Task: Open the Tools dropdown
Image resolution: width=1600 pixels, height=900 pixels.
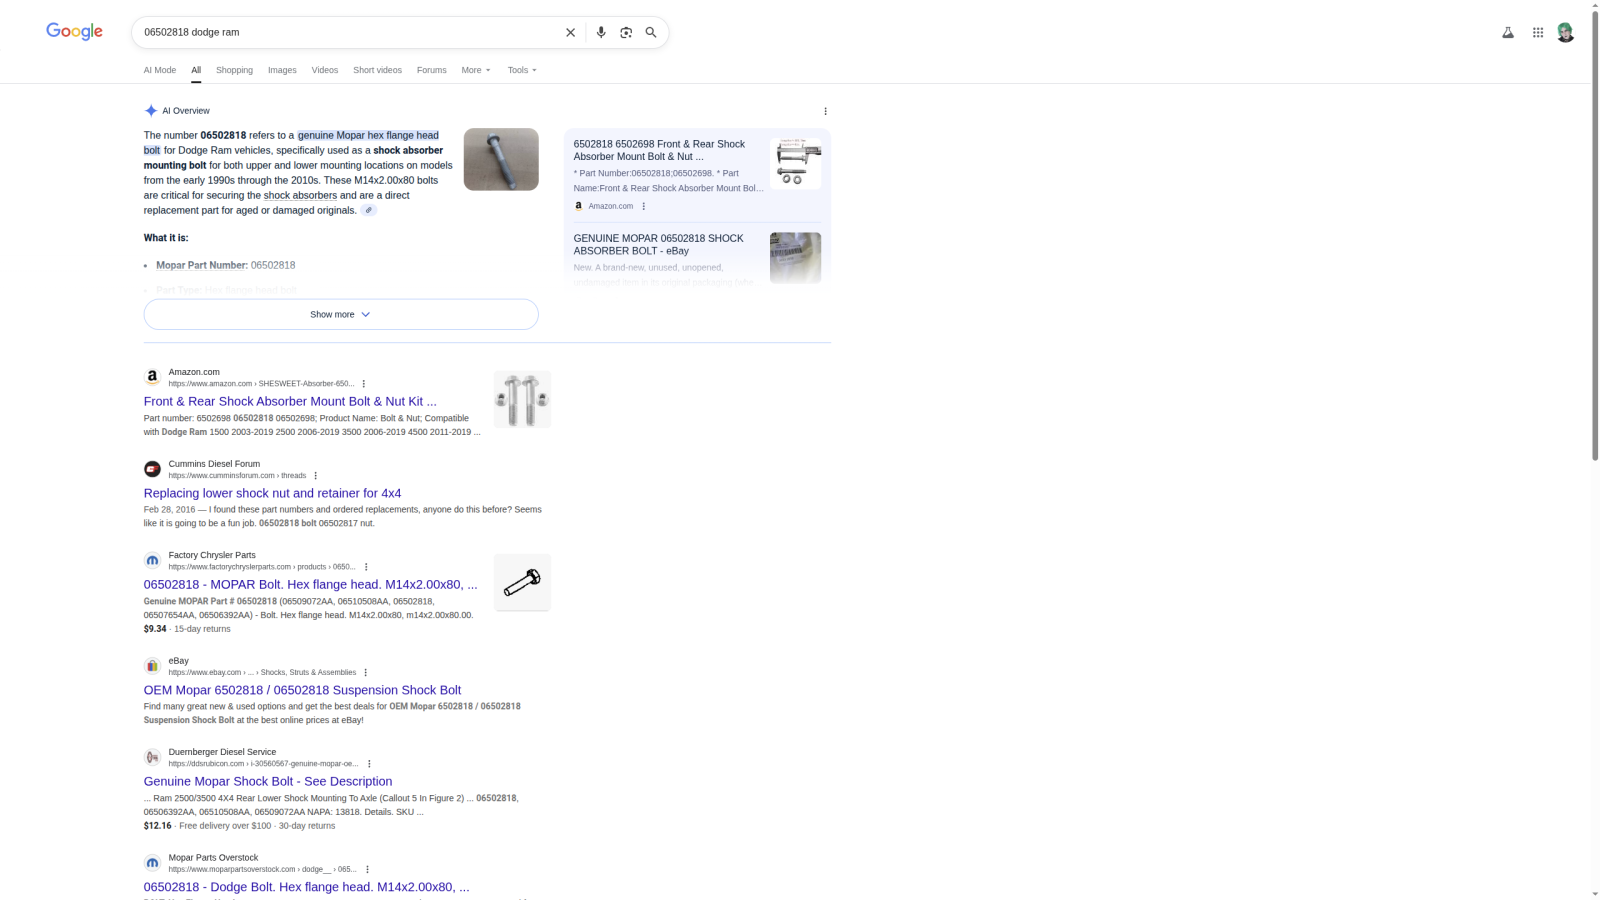Action: 522,70
